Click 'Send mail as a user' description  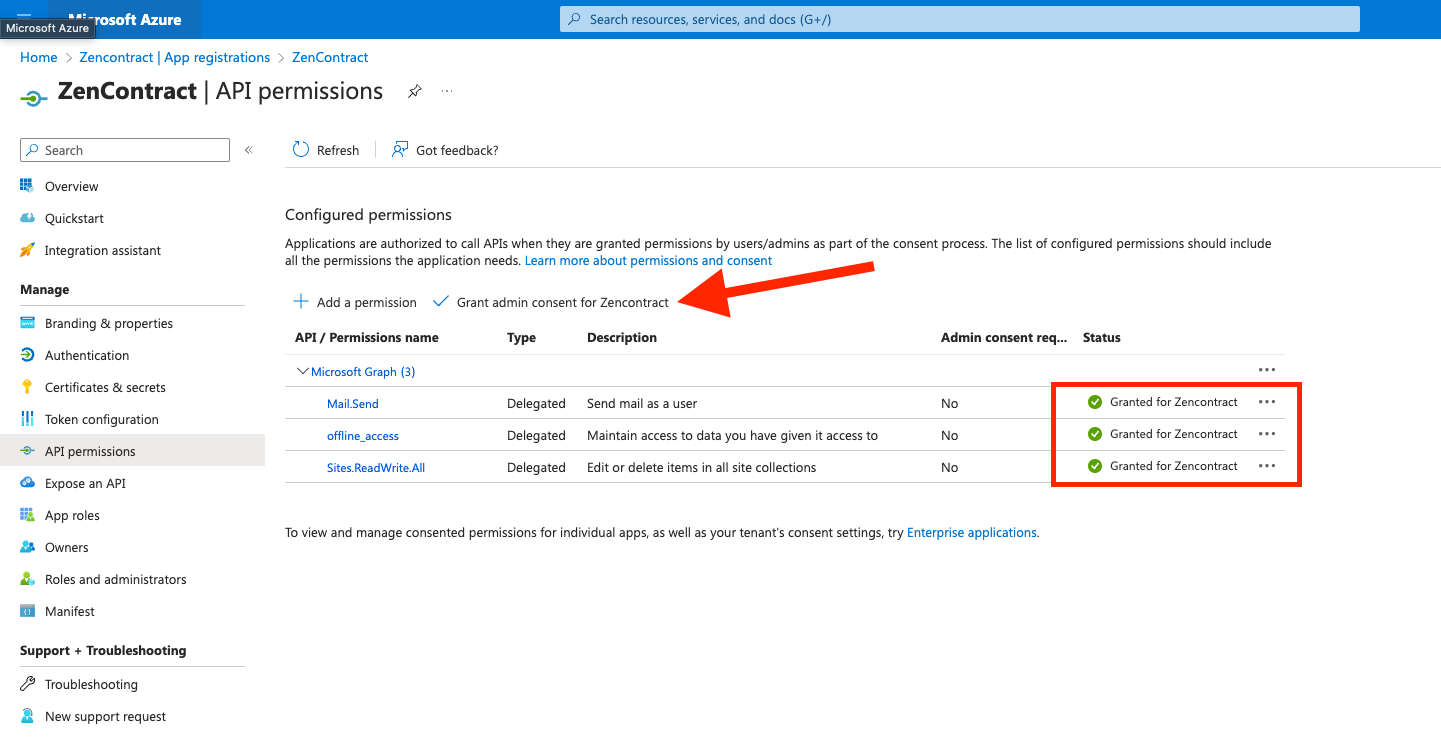coord(642,404)
